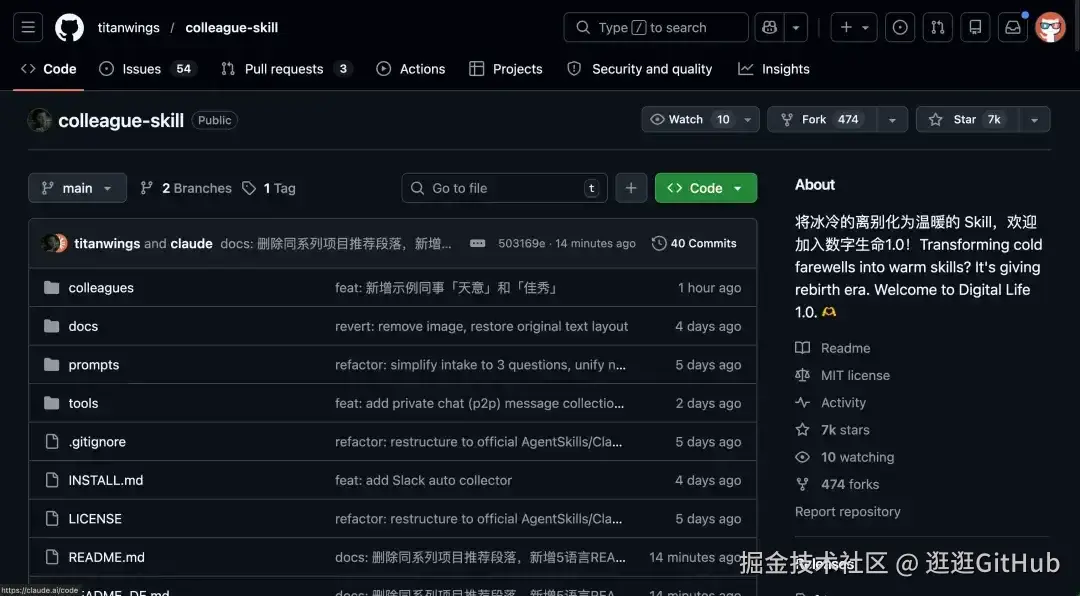Expand the Watch options dropdown arrow

pos(747,119)
